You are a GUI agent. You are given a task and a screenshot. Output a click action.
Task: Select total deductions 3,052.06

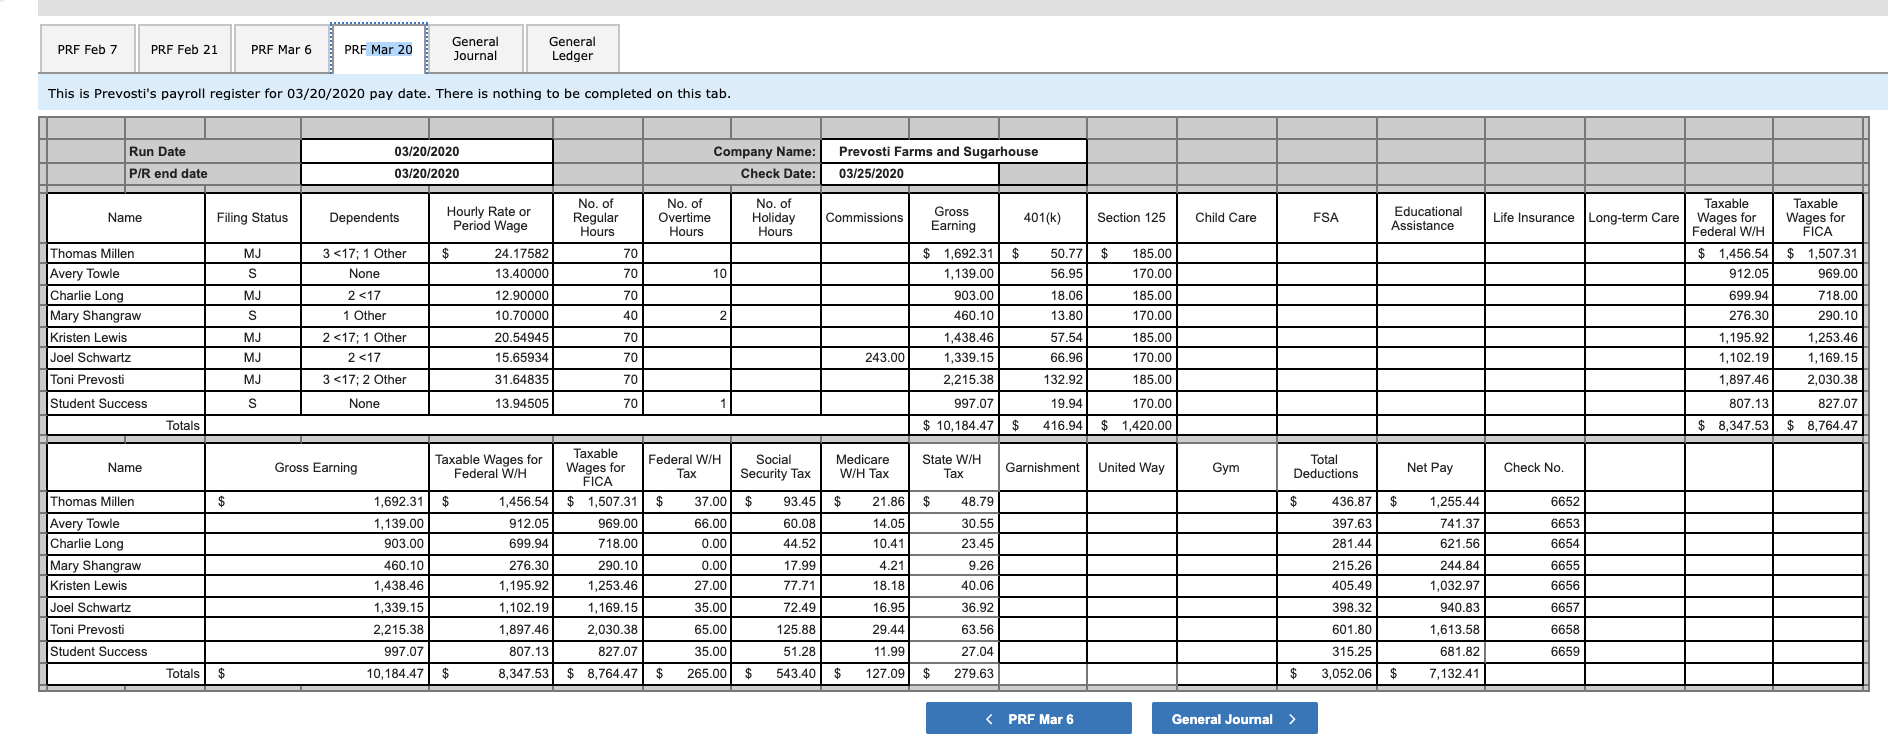(x=1325, y=673)
